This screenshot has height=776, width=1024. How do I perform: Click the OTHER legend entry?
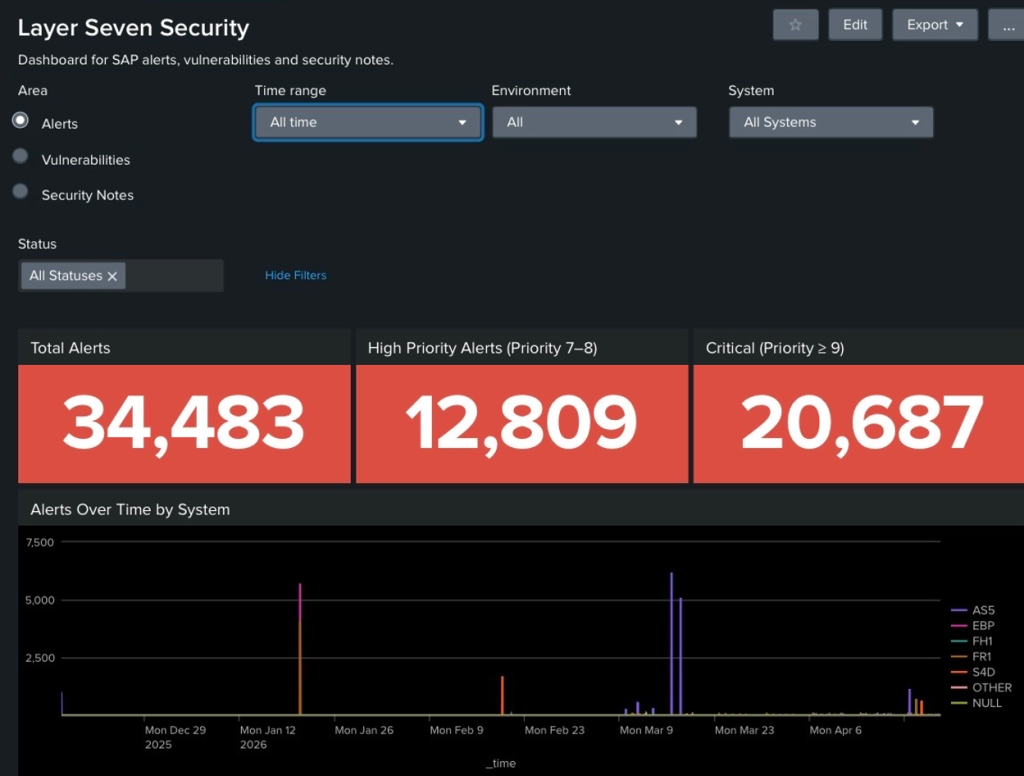[990, 688]
